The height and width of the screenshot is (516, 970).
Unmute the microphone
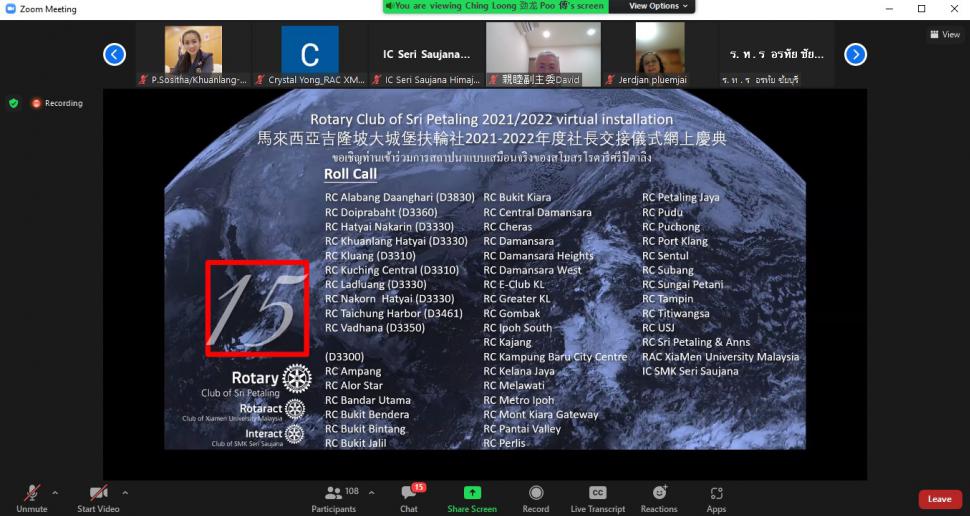tap(32, 498)
